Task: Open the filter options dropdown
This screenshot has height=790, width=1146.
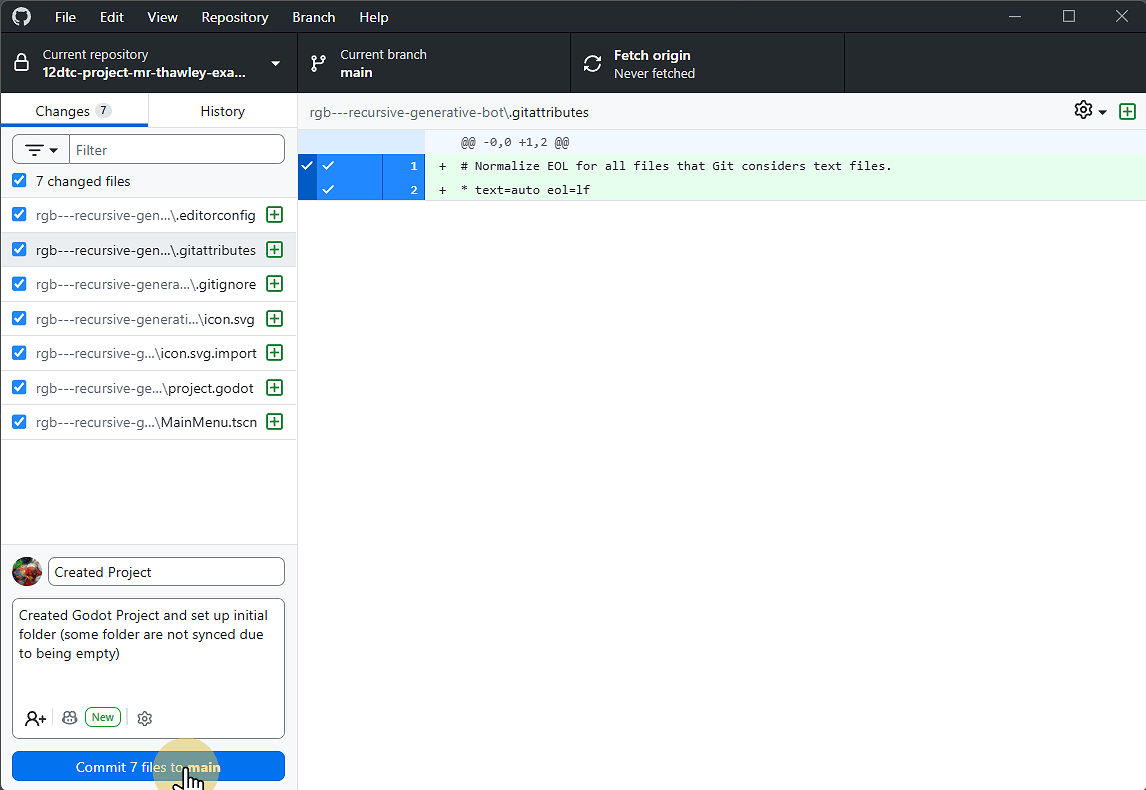Action: click(41, 150)
